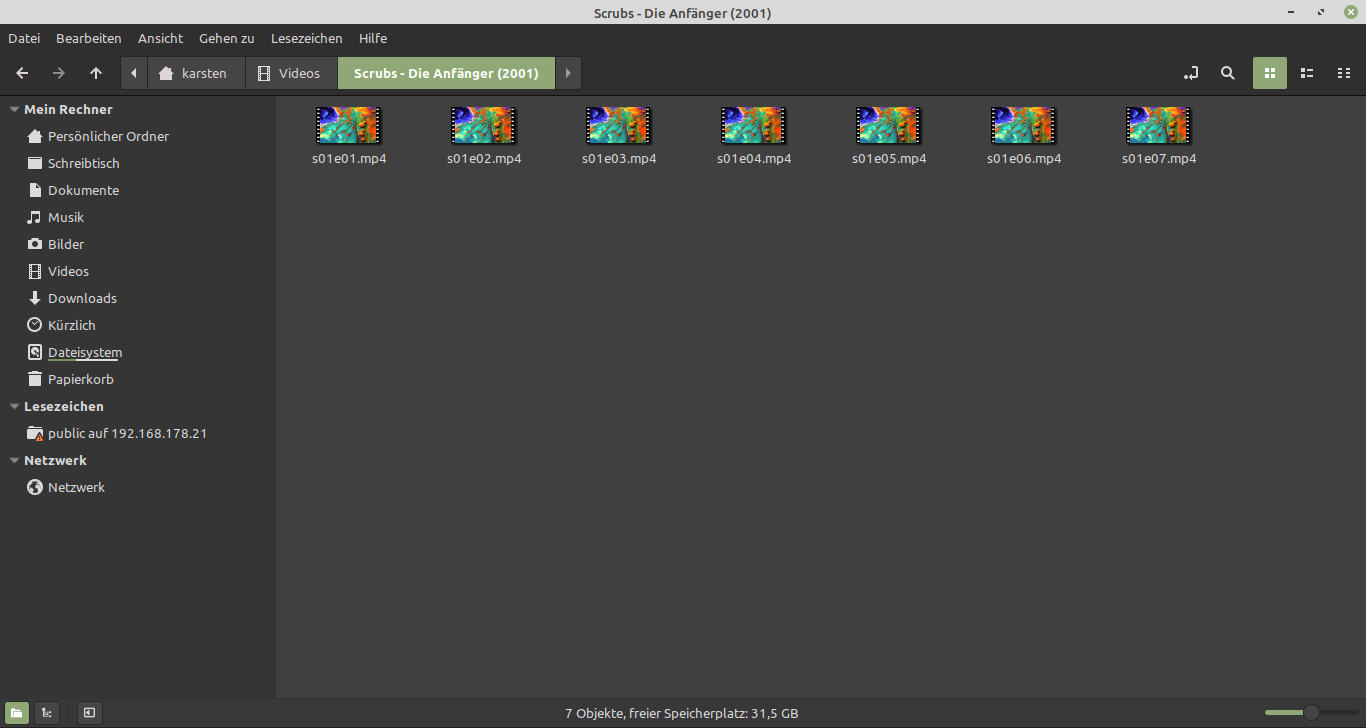1366x728 pixels.
Task: Click the Downloads arrow icon
Action: pyautogui.click(x=35, y=298)
